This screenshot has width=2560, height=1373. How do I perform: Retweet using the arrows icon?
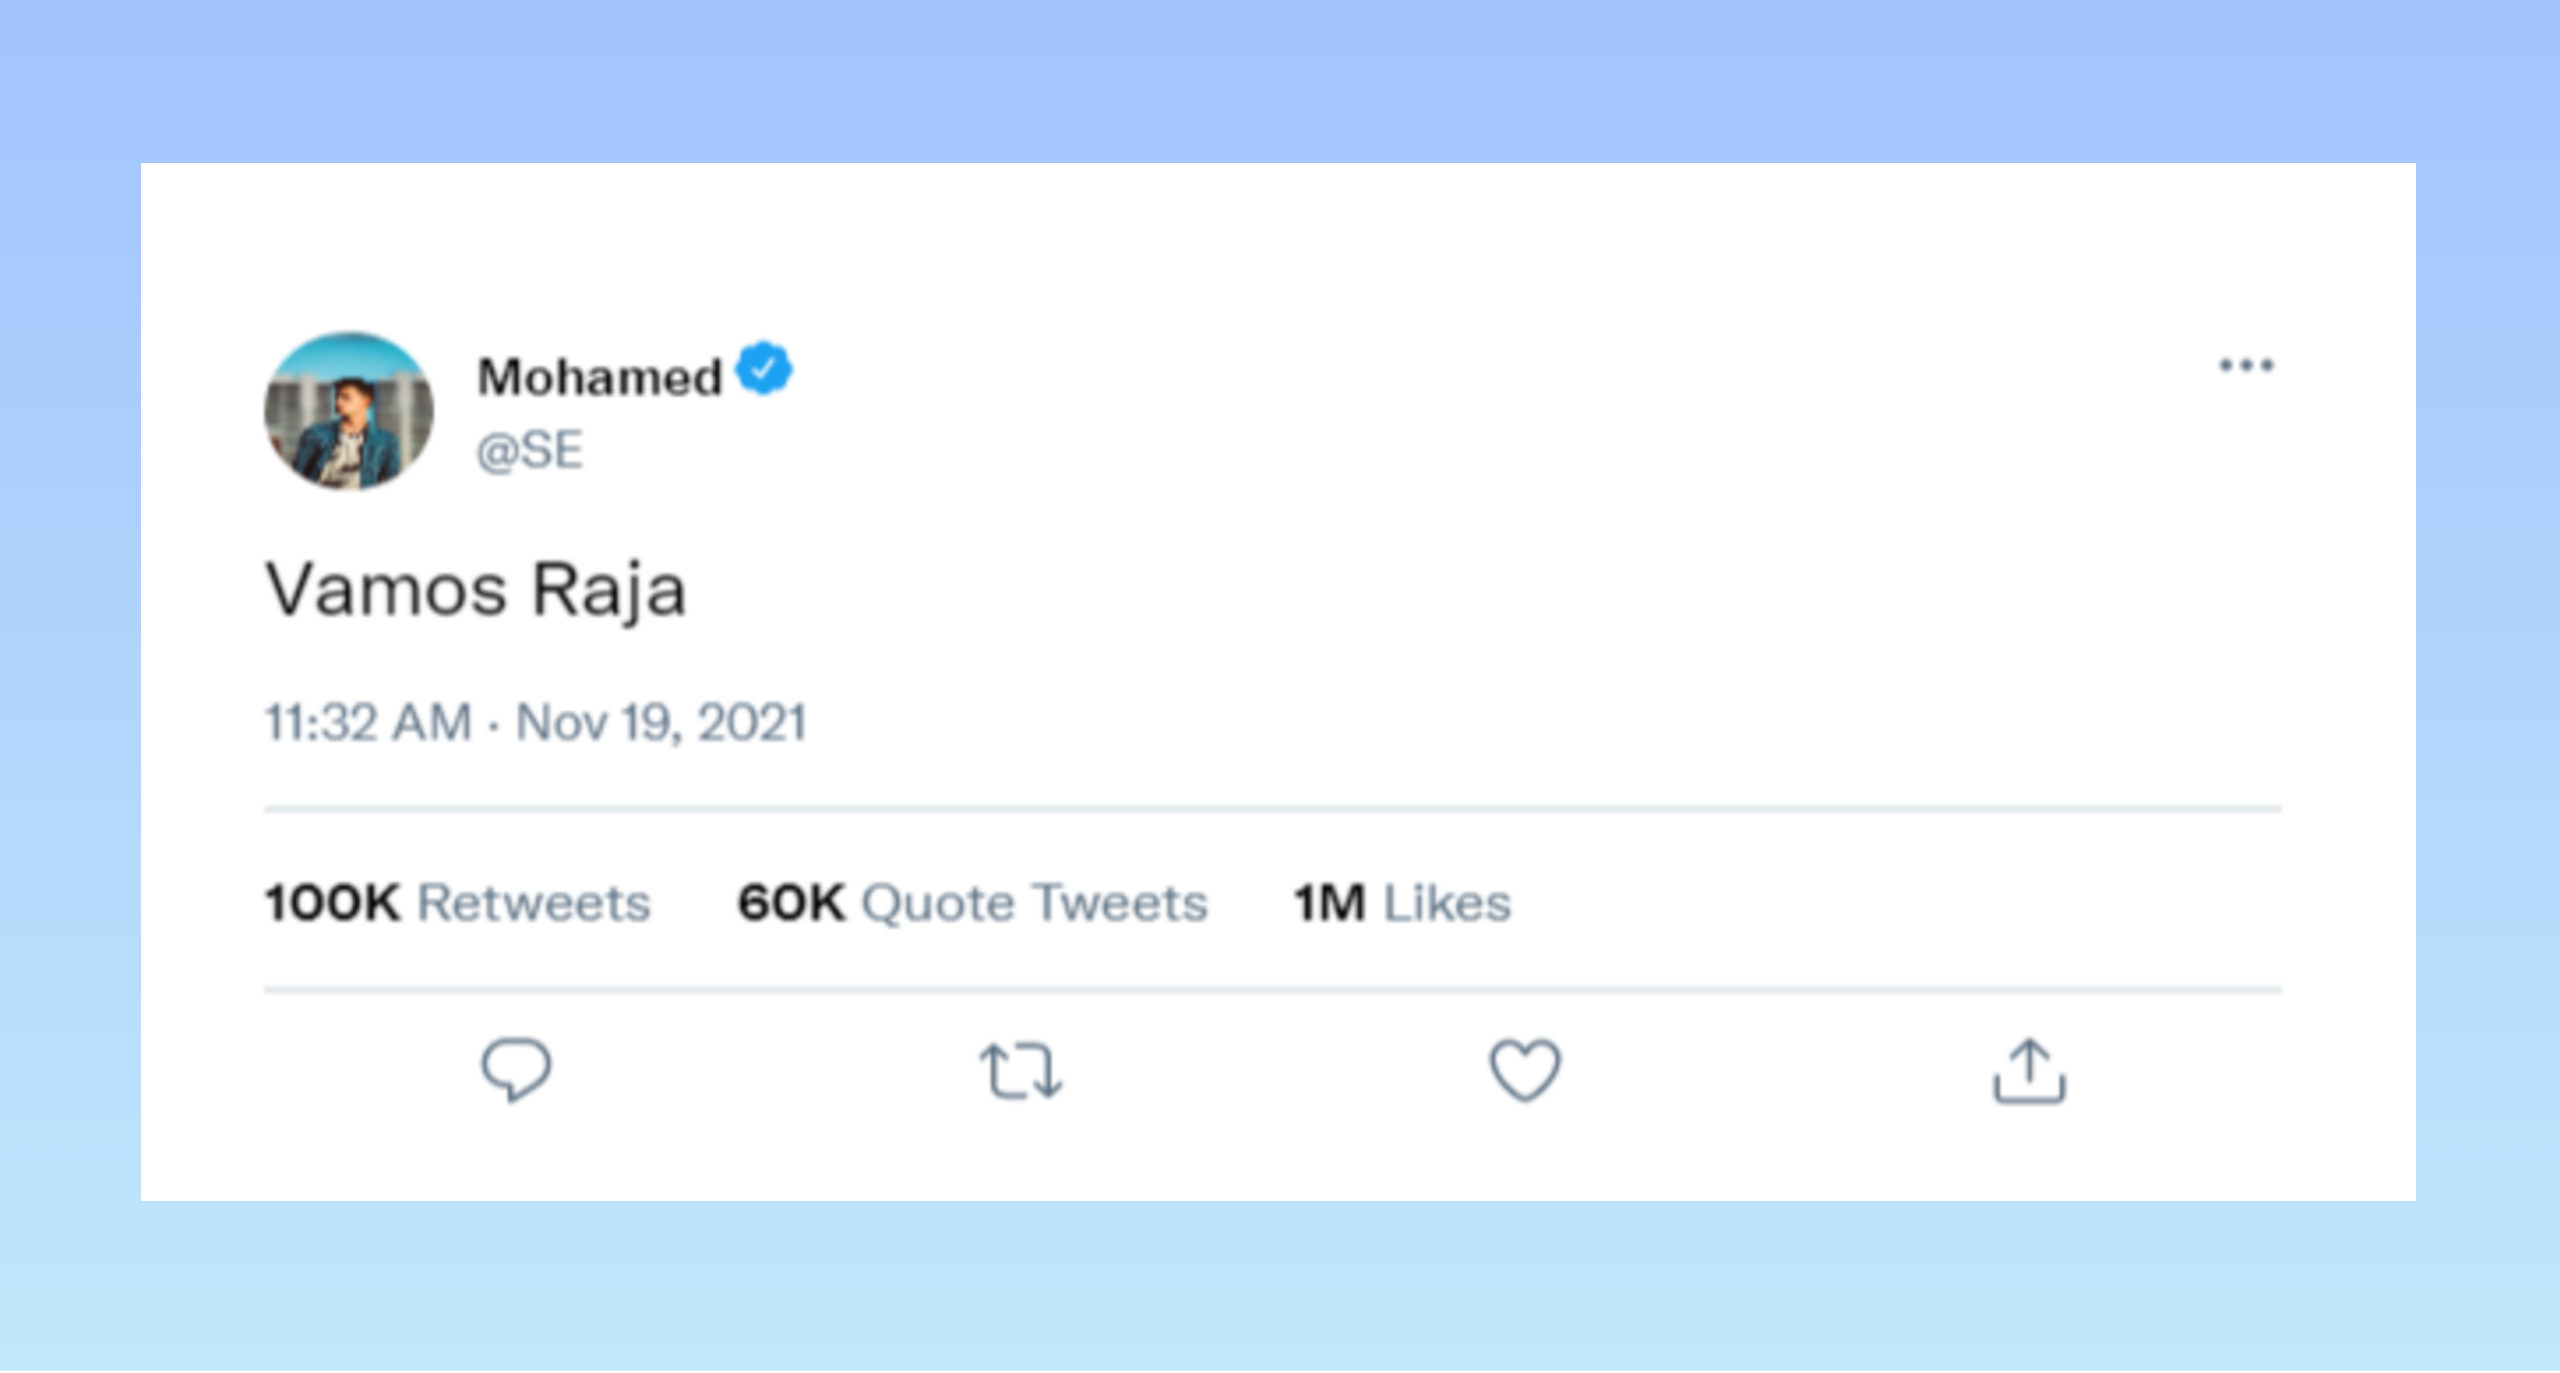(x=1020, y=1071)
